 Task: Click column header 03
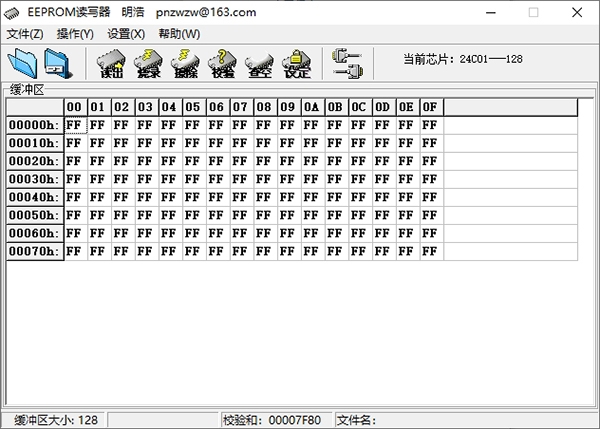pyautogui.click(x=147, y=107)
